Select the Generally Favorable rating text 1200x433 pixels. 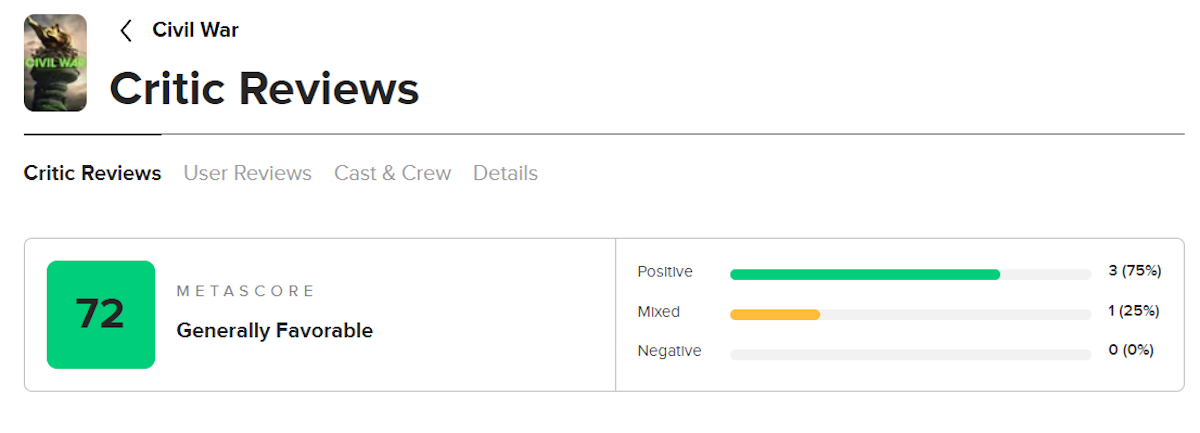(274, 330)
